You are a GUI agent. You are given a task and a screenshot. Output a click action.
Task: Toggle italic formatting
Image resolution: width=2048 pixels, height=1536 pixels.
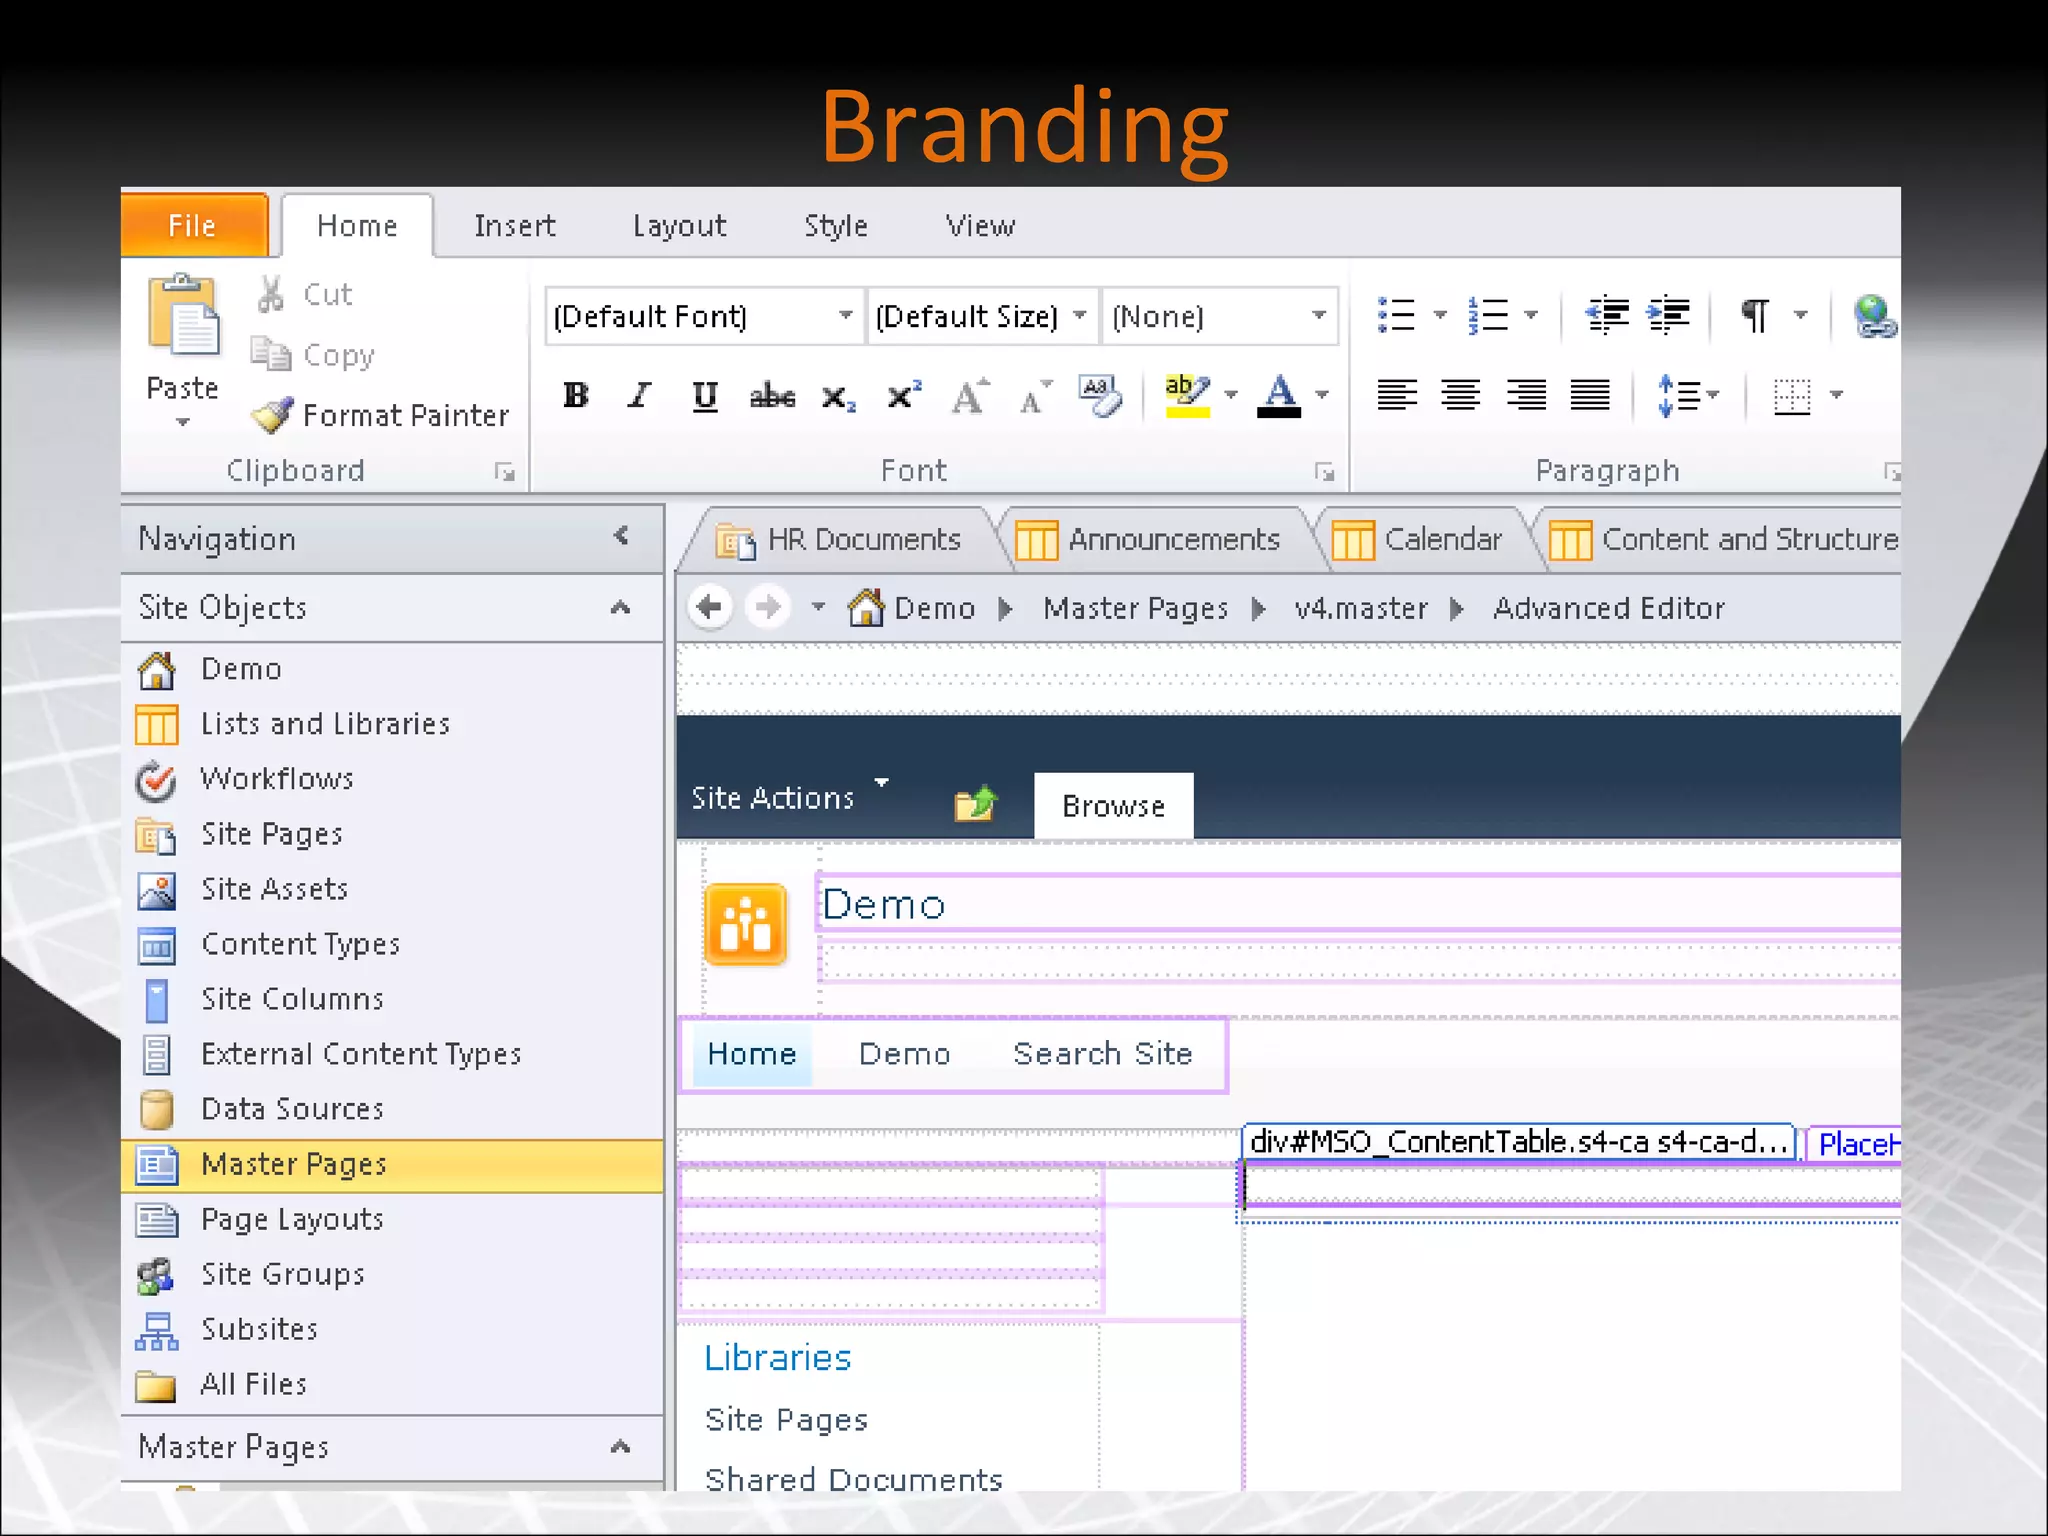tap(640, 396)
